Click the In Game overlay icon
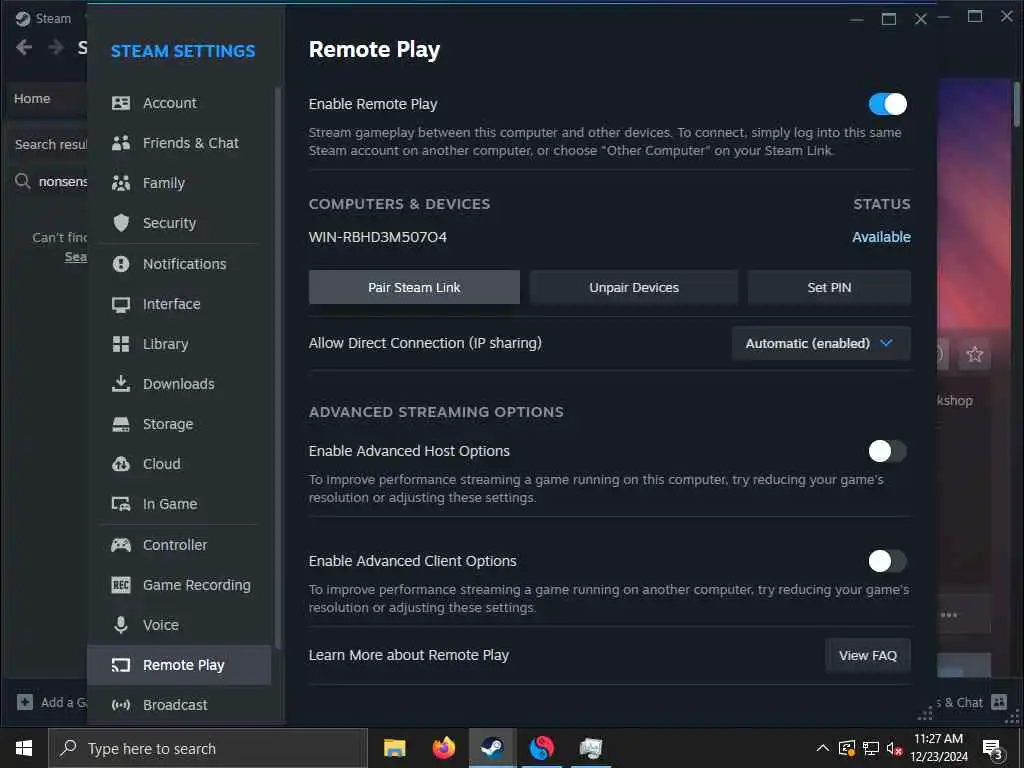Viewport: 1024px width, 768px height. point(121,504)
